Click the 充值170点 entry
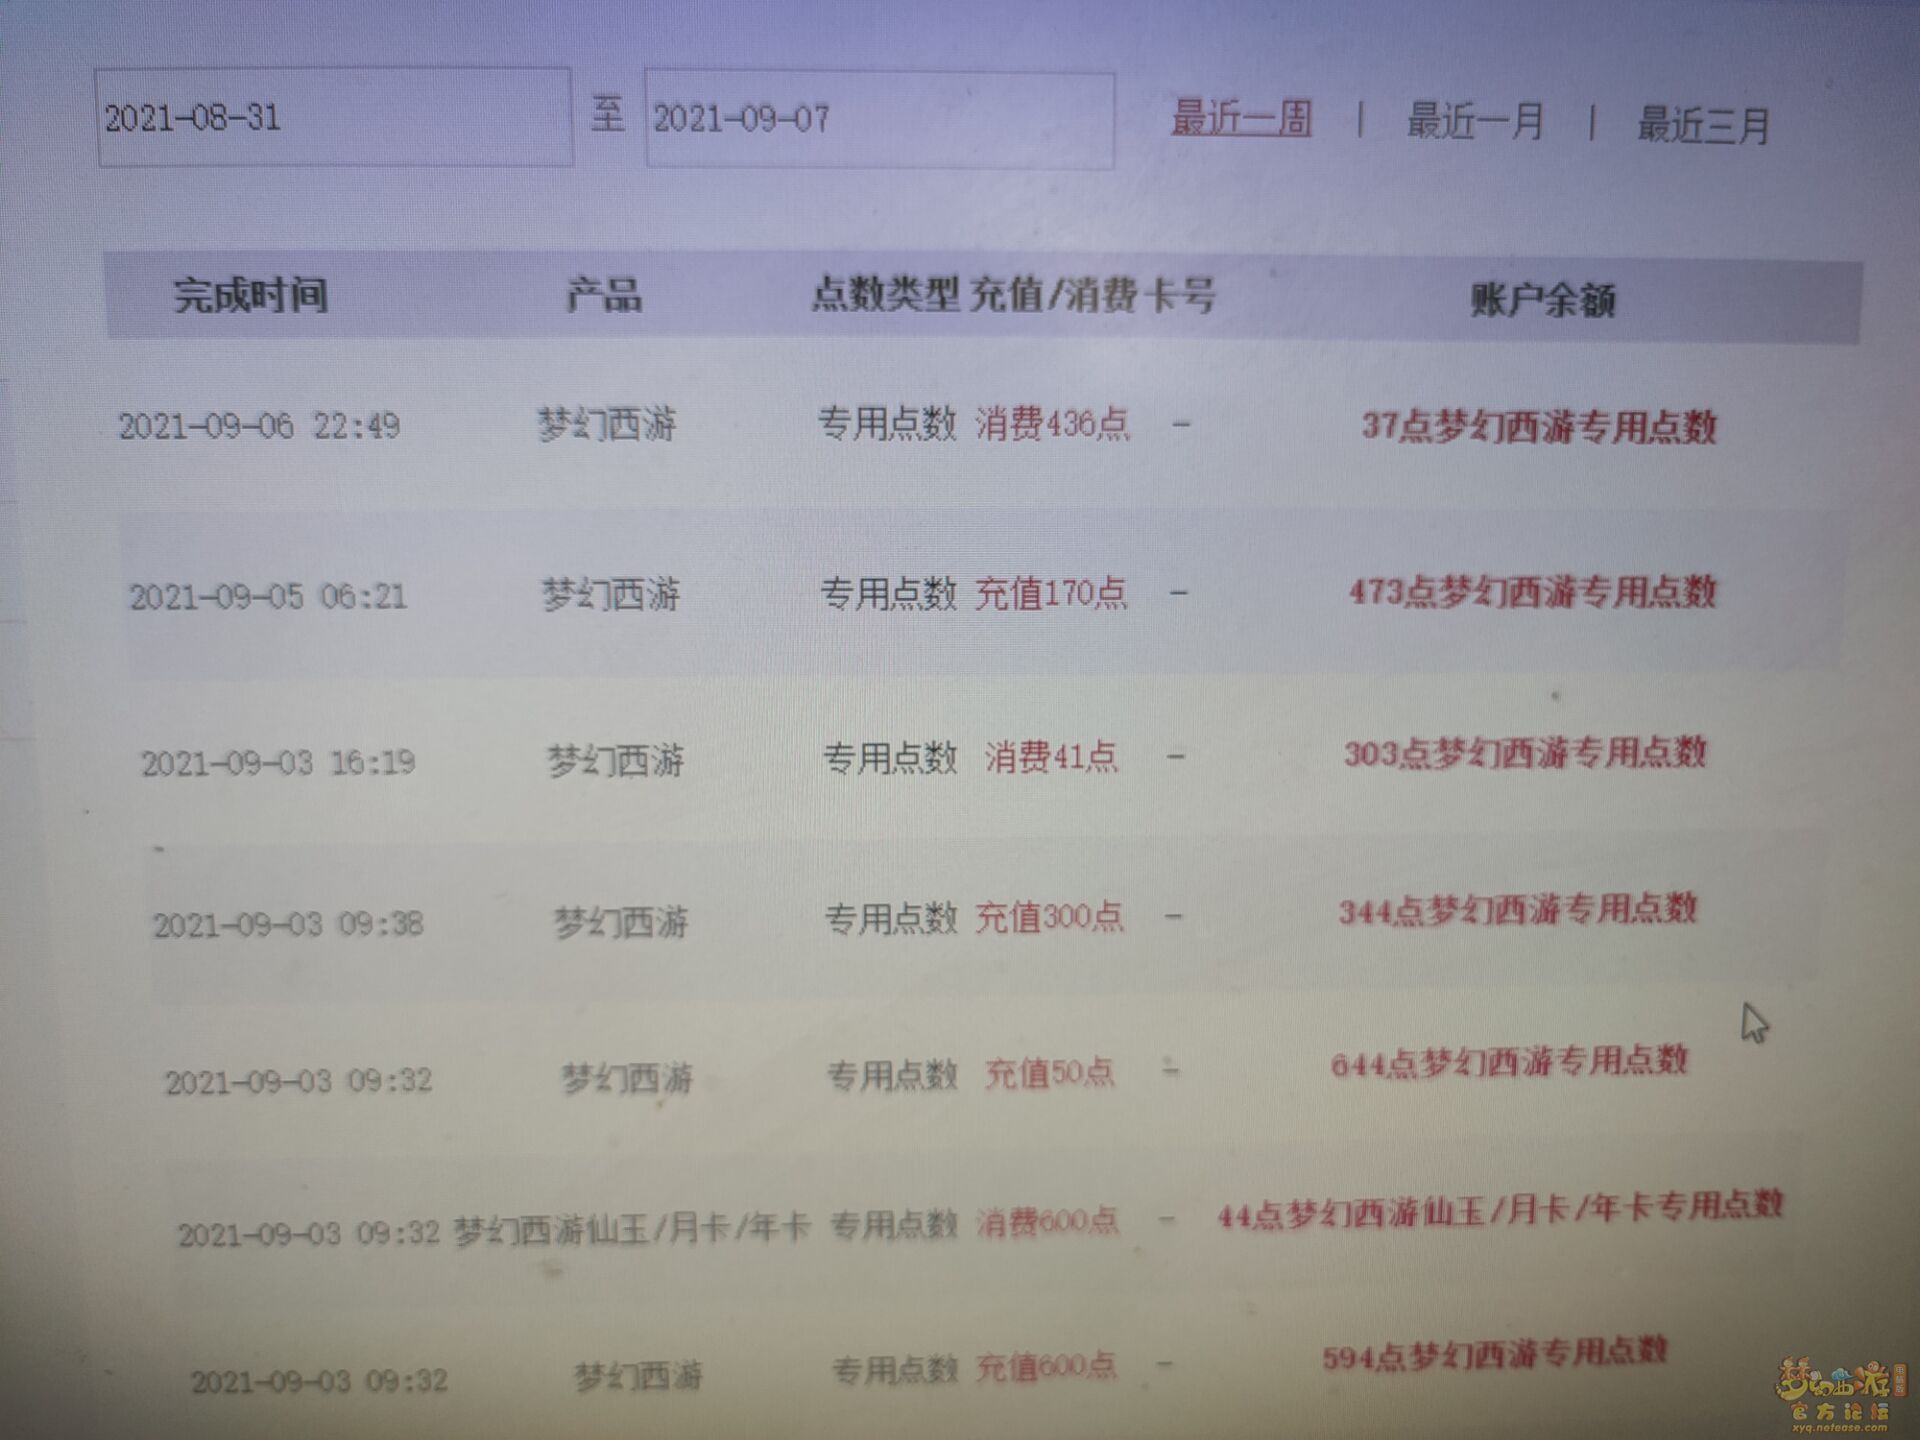 click(1050, 594)
